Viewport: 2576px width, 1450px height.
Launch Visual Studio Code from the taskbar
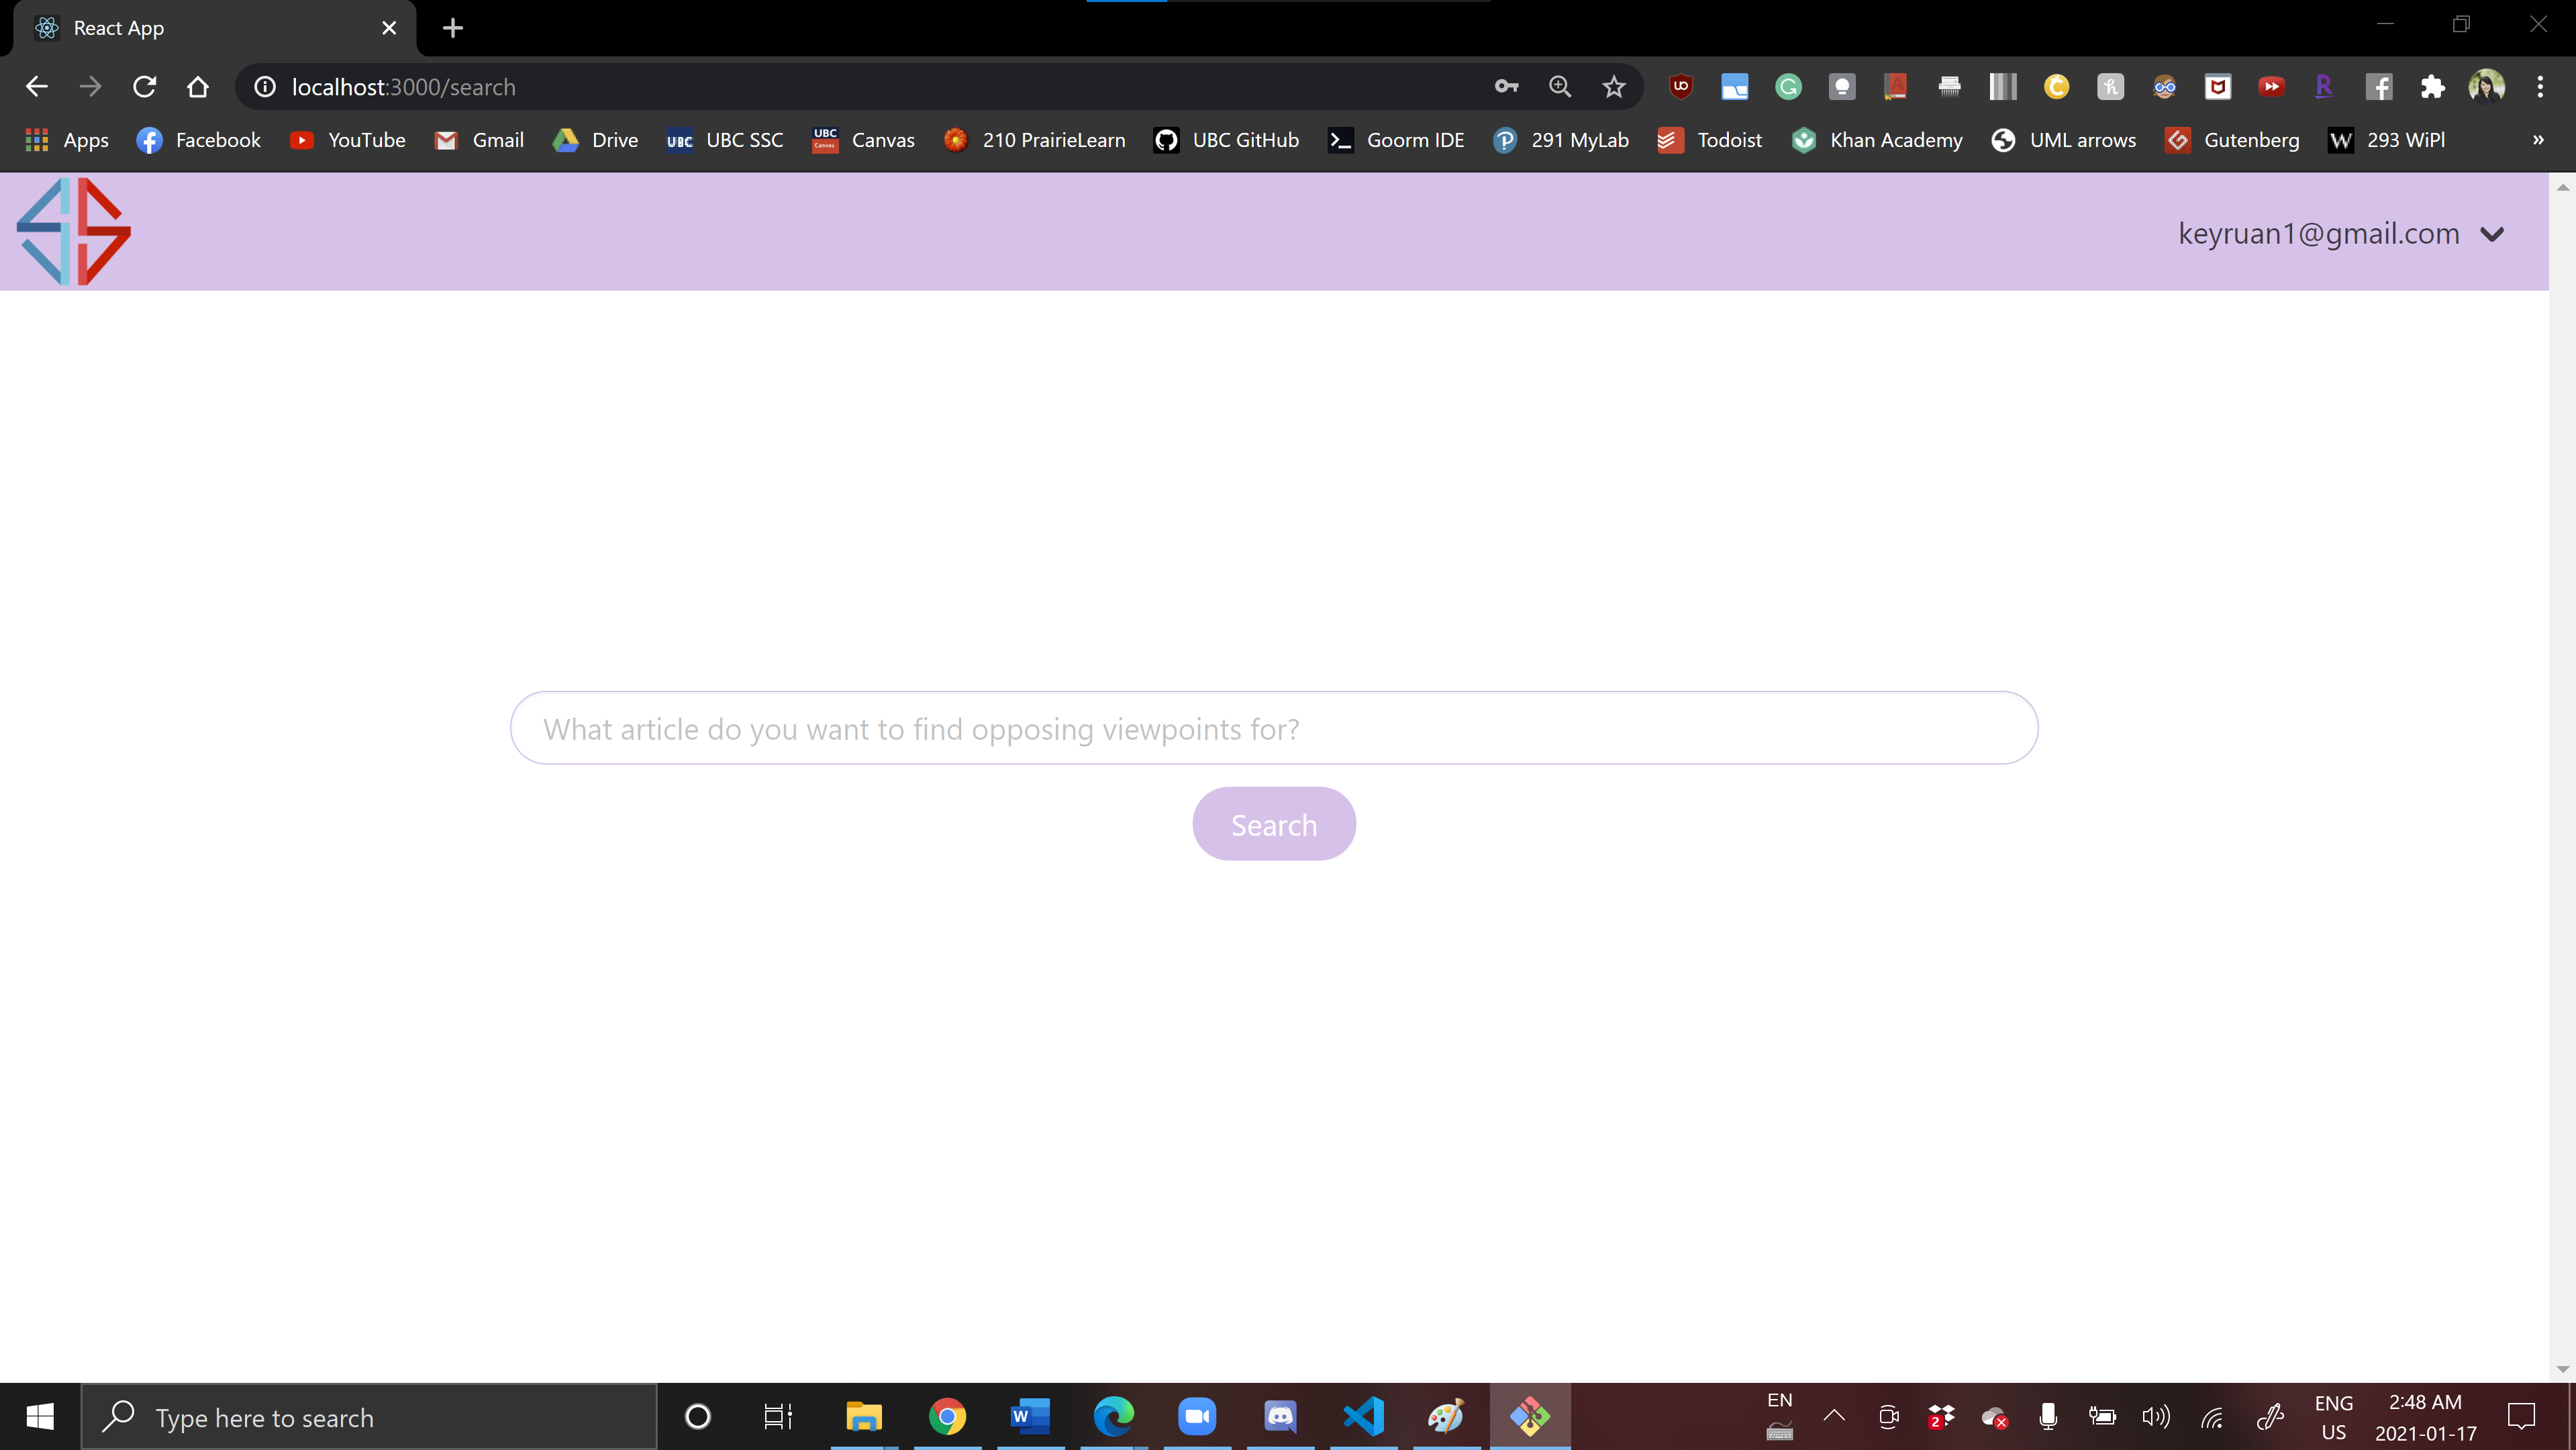point(1363,1416)
